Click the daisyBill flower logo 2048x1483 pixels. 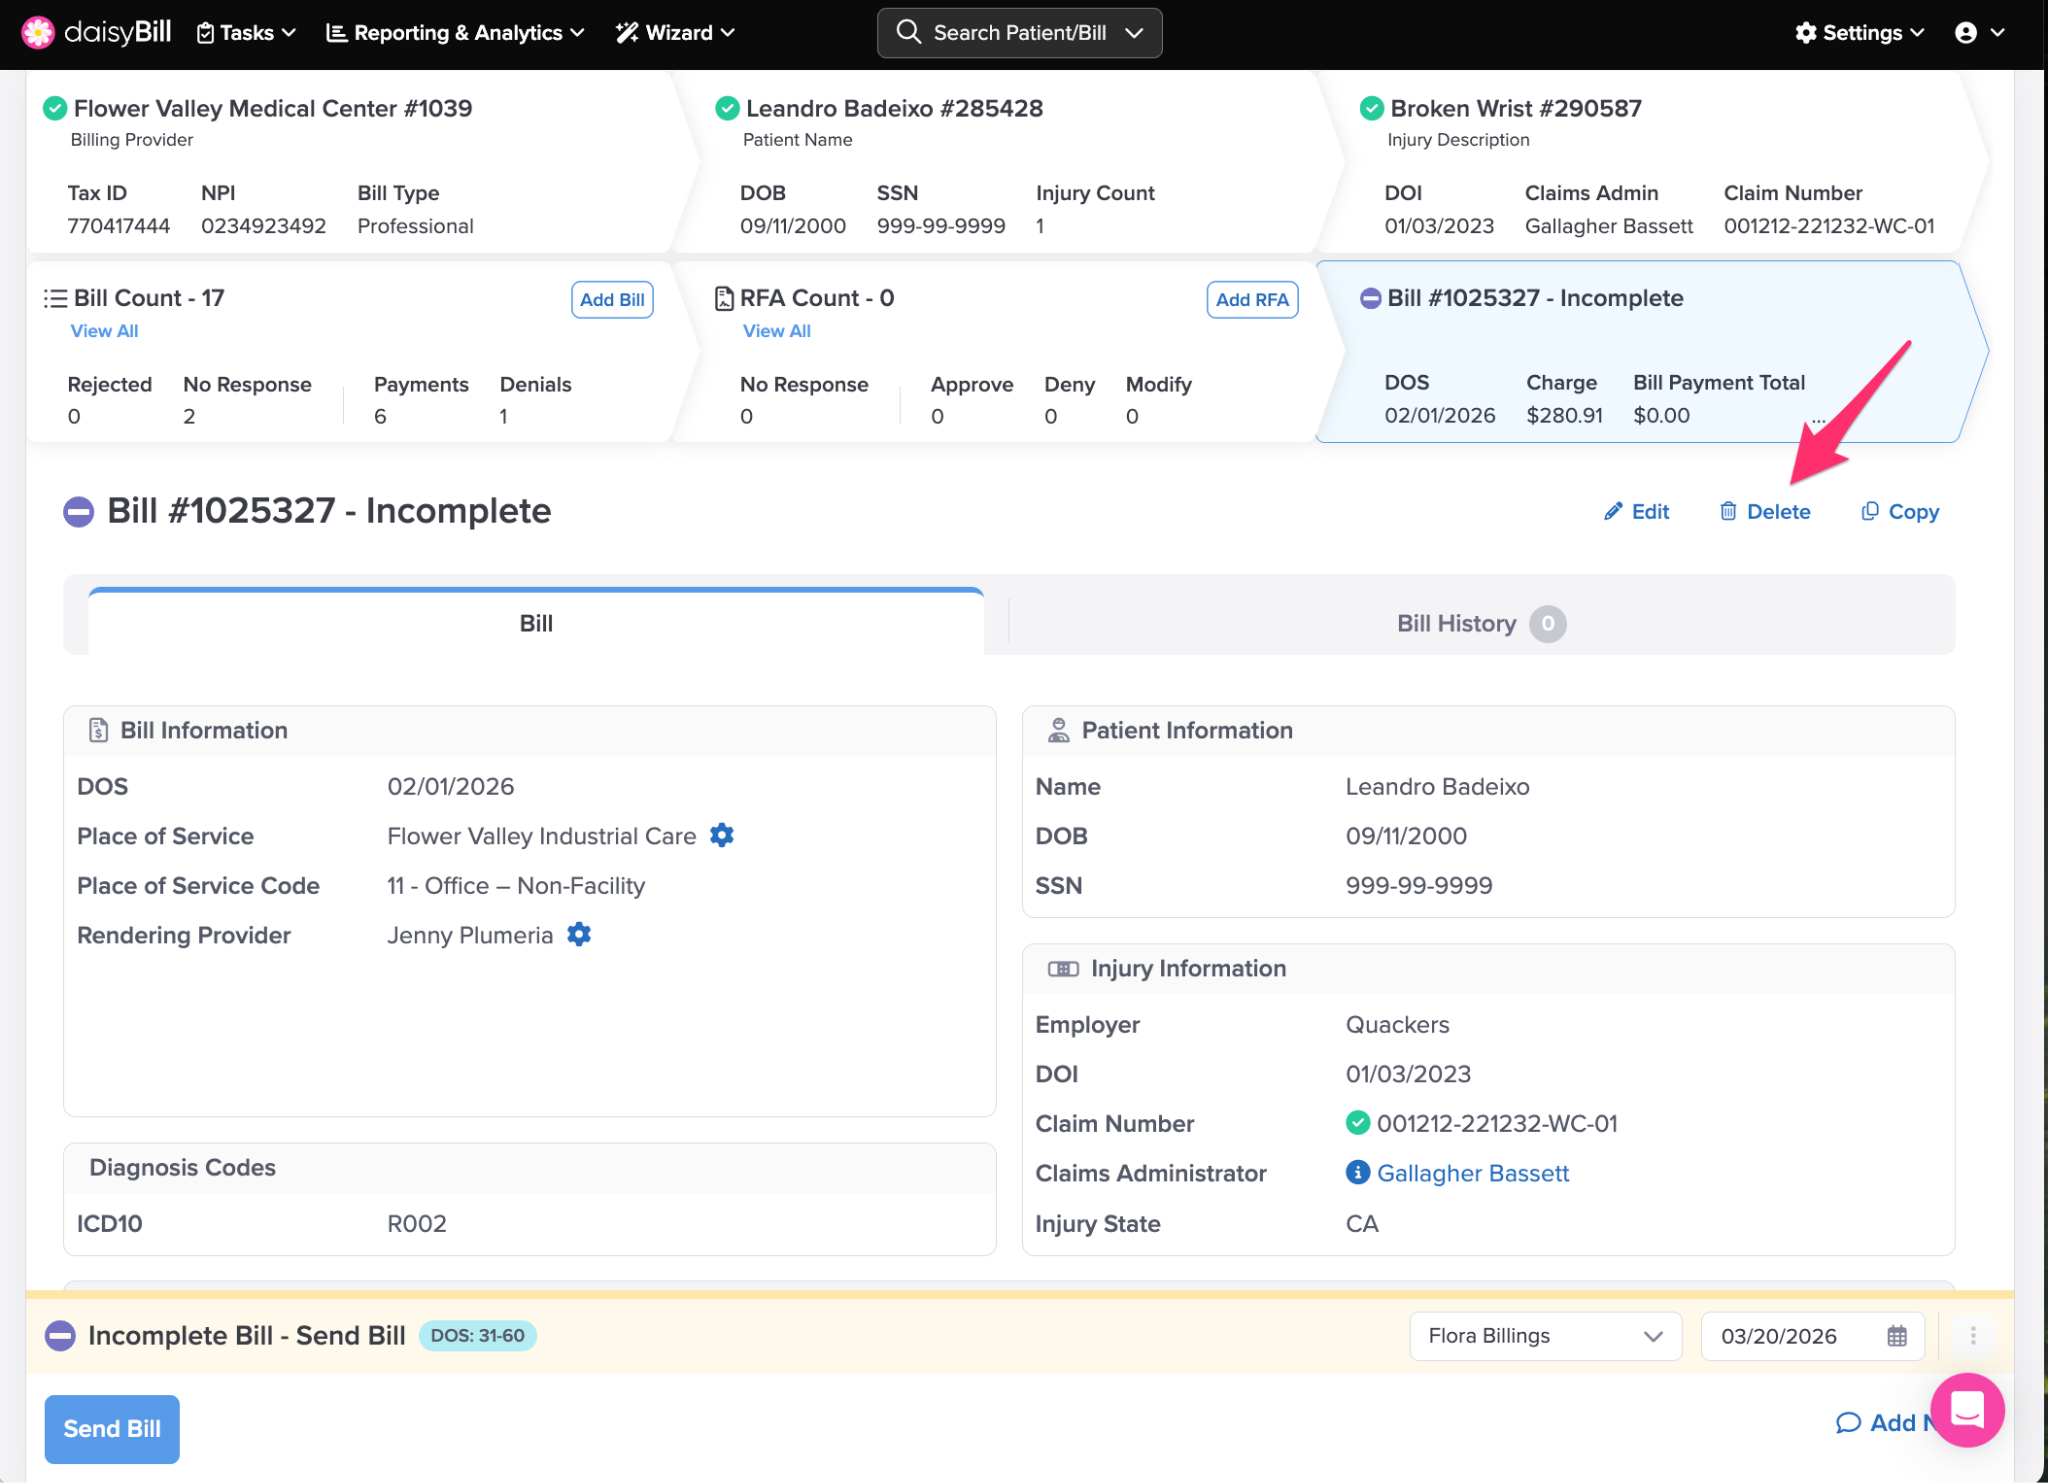tap(38, 32)
